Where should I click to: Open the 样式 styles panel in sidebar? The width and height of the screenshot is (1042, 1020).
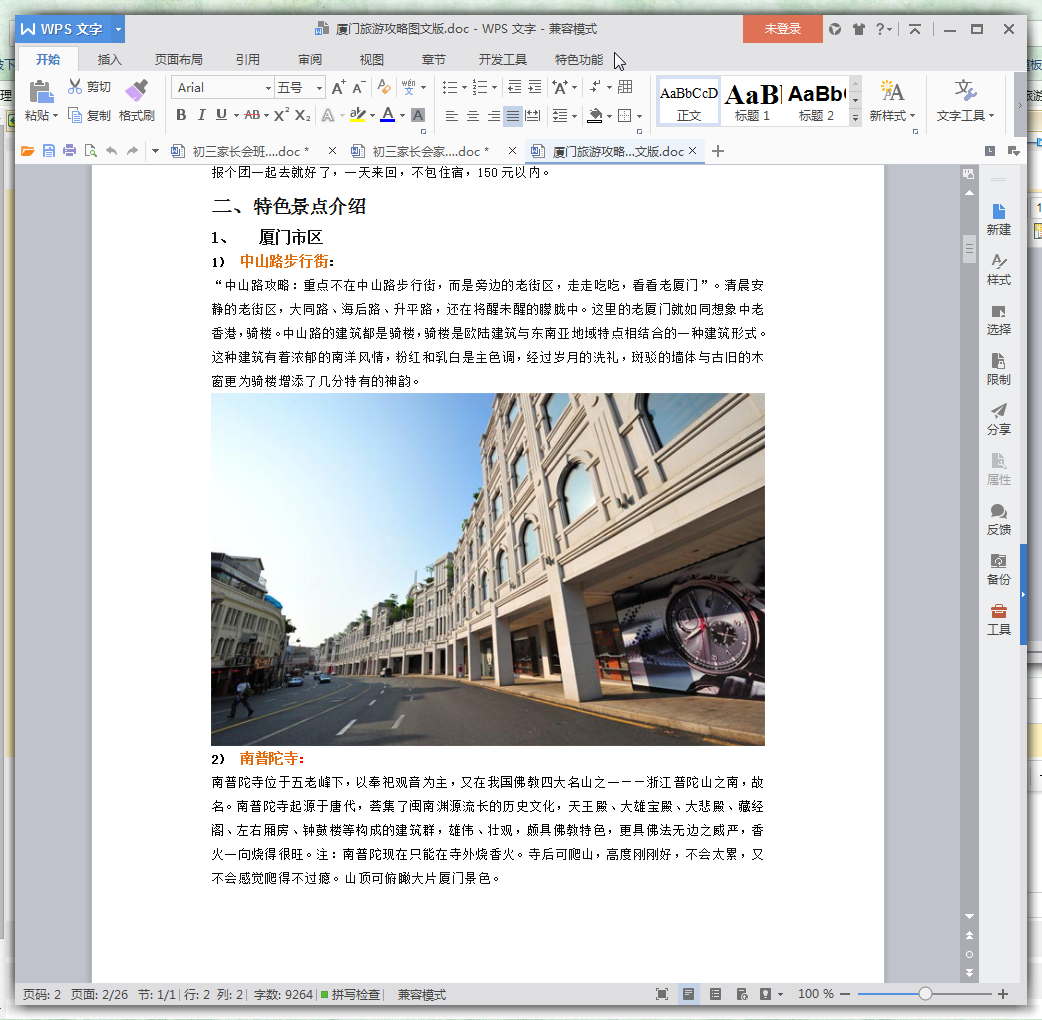998,268
